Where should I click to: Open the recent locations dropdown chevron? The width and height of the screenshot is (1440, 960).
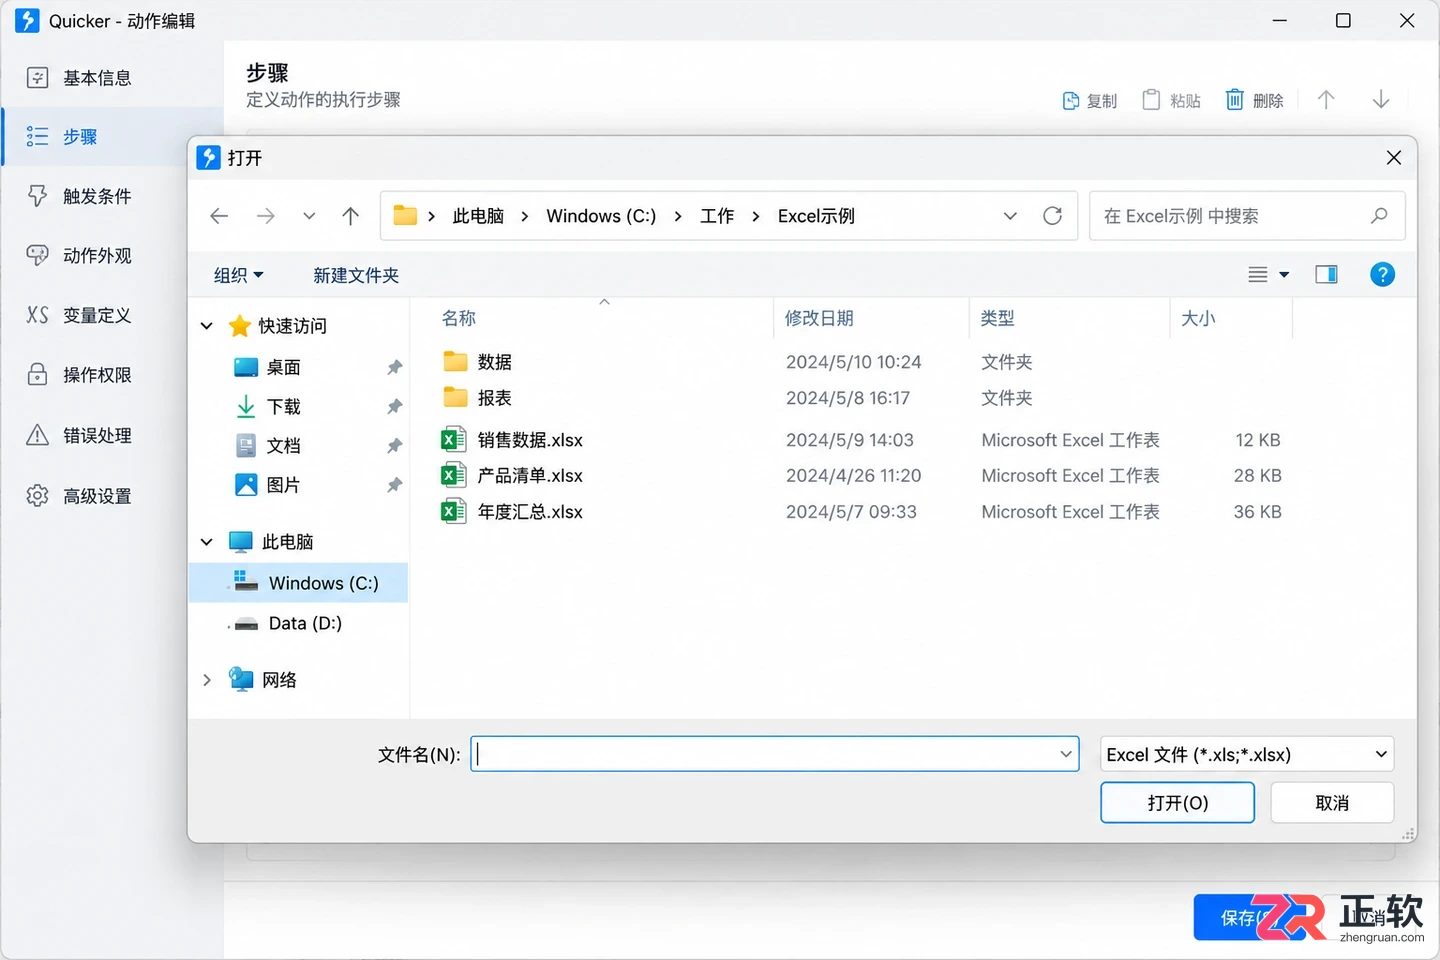coord(309,216)
